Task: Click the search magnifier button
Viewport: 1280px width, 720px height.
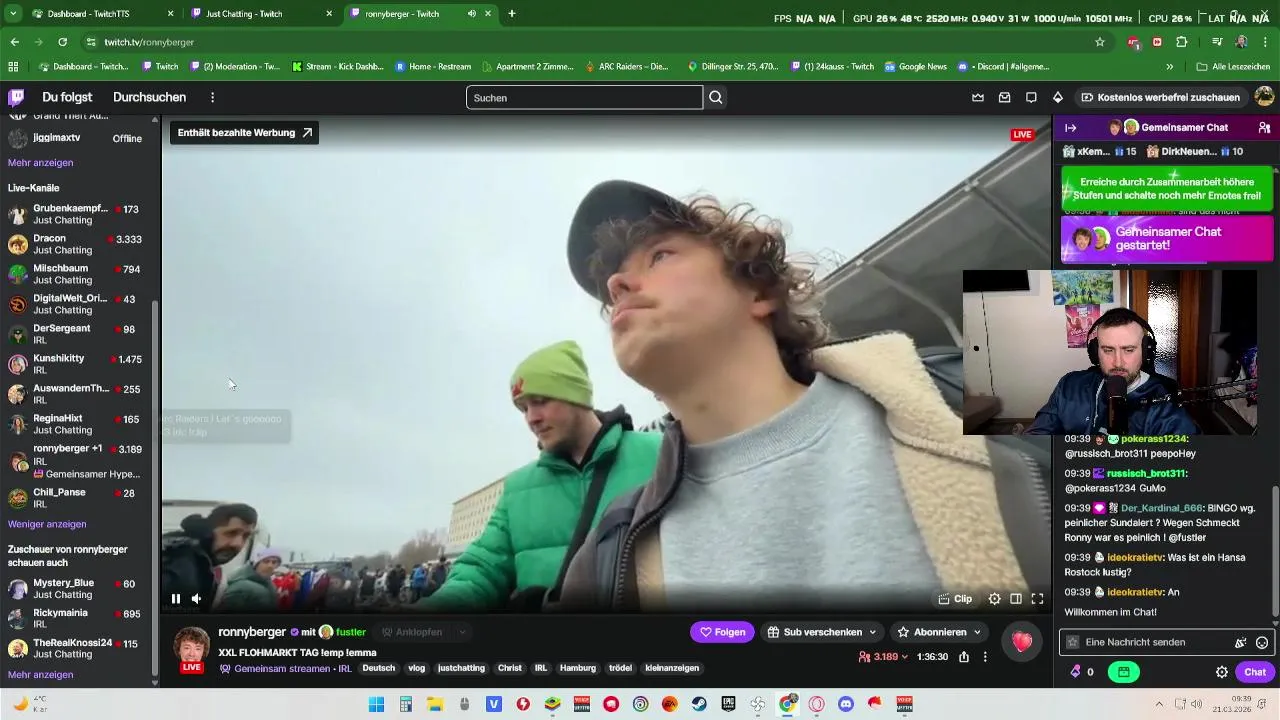Action: [716, 97]
